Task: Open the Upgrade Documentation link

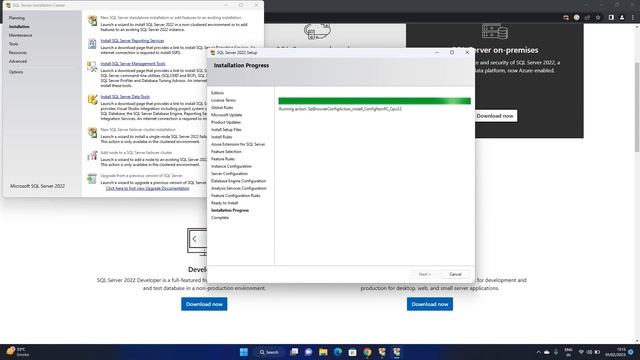Action: click(x=147, y=189)
